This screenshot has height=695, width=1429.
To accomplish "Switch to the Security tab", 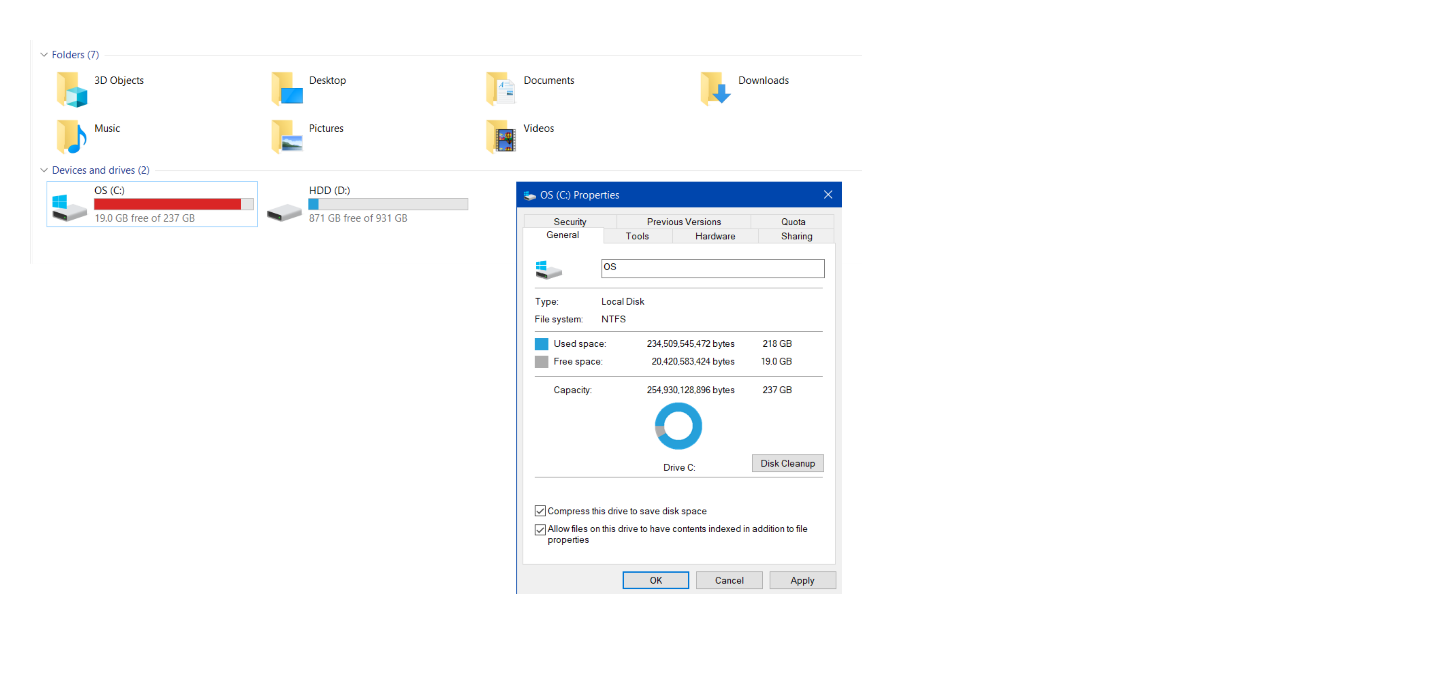I will [570, 222].
